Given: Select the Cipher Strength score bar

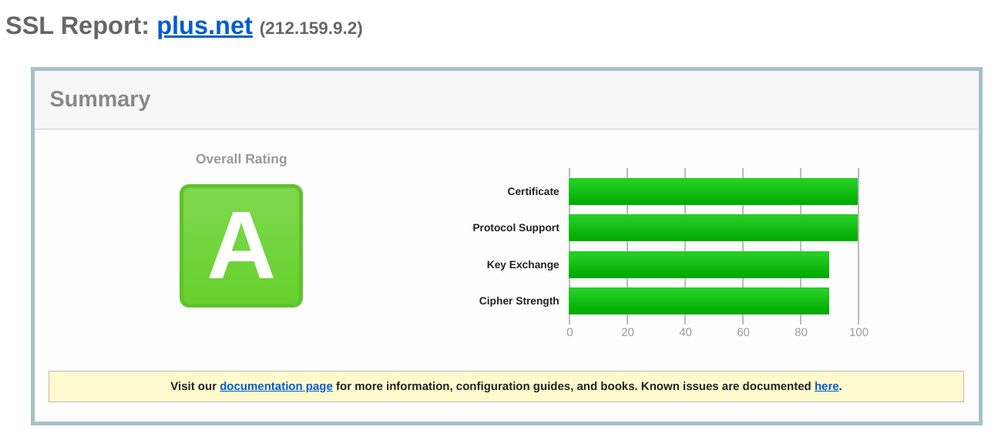Looking at the screenshot, I should point(699,301).
